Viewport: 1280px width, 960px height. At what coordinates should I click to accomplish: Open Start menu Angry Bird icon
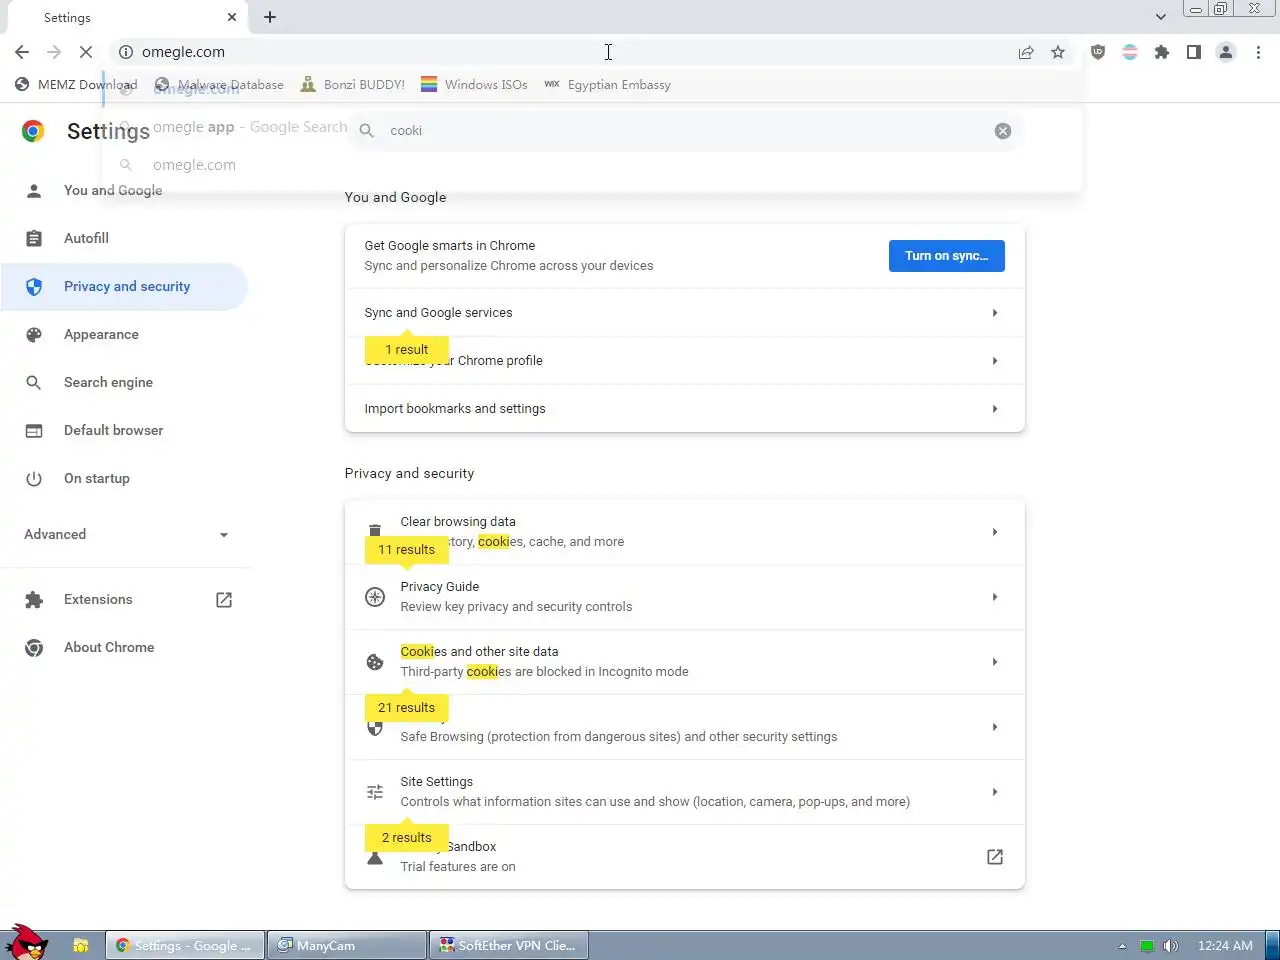tap(26, 942)
